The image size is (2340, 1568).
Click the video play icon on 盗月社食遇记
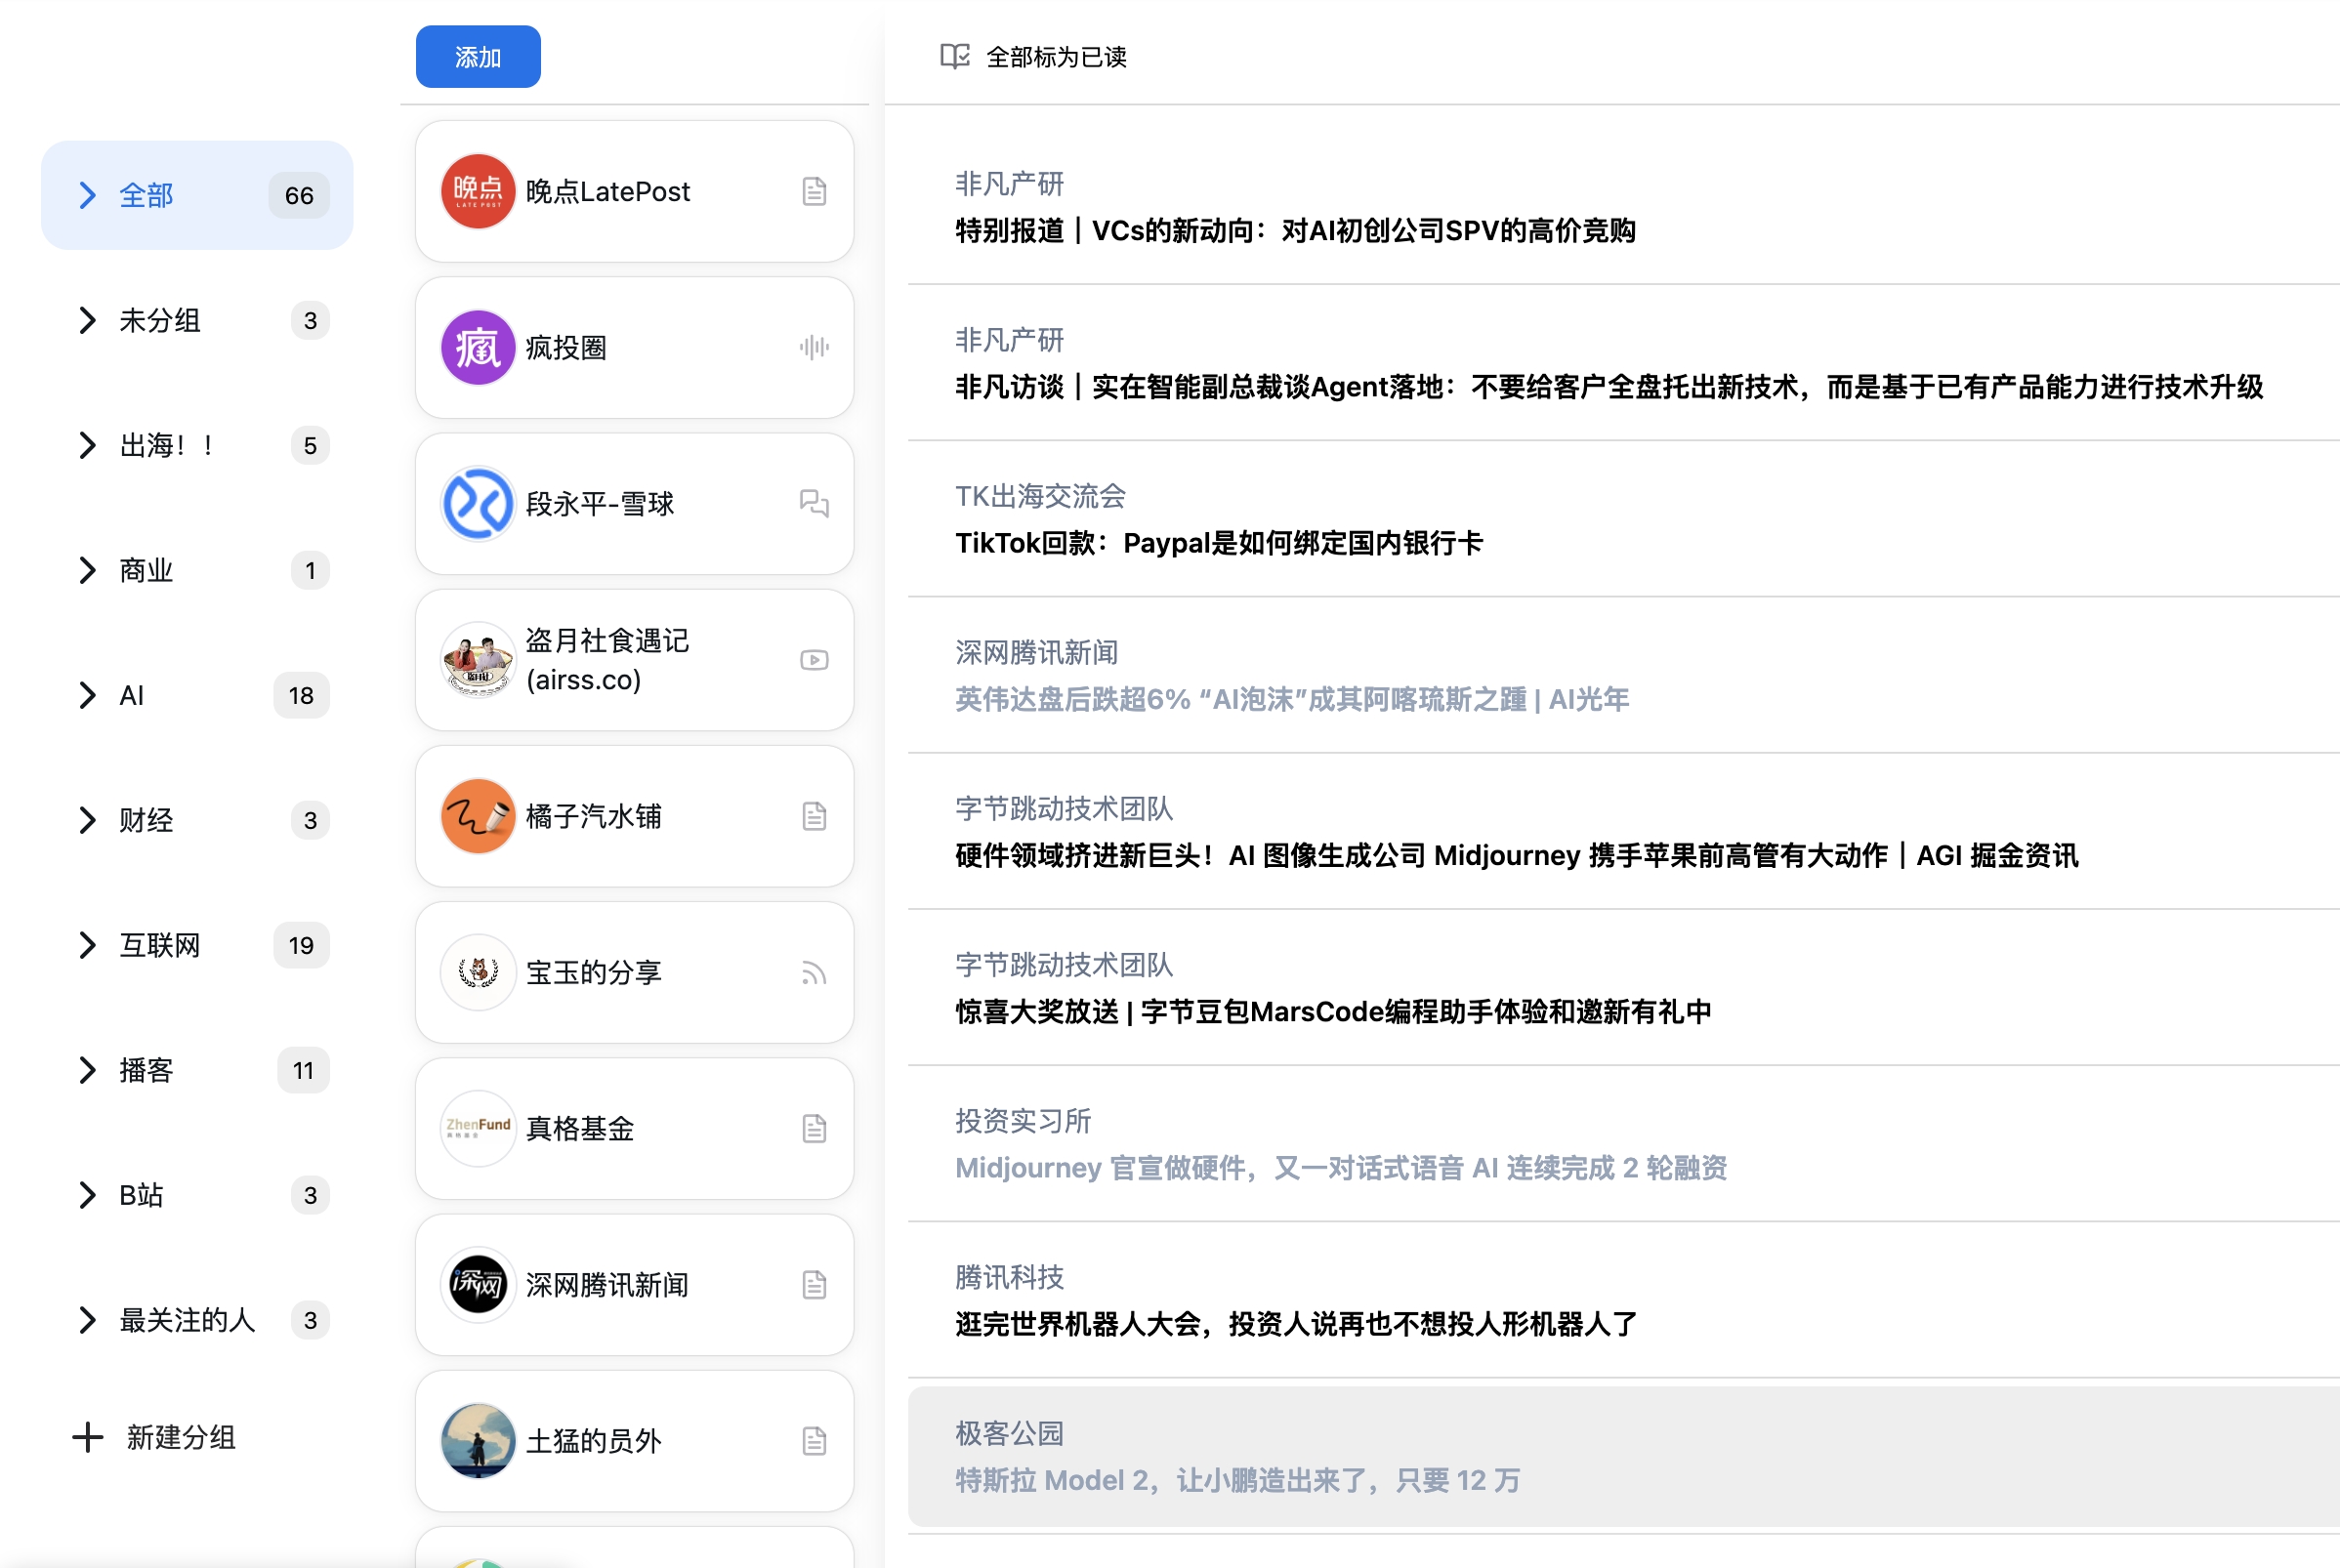point(814,660)
